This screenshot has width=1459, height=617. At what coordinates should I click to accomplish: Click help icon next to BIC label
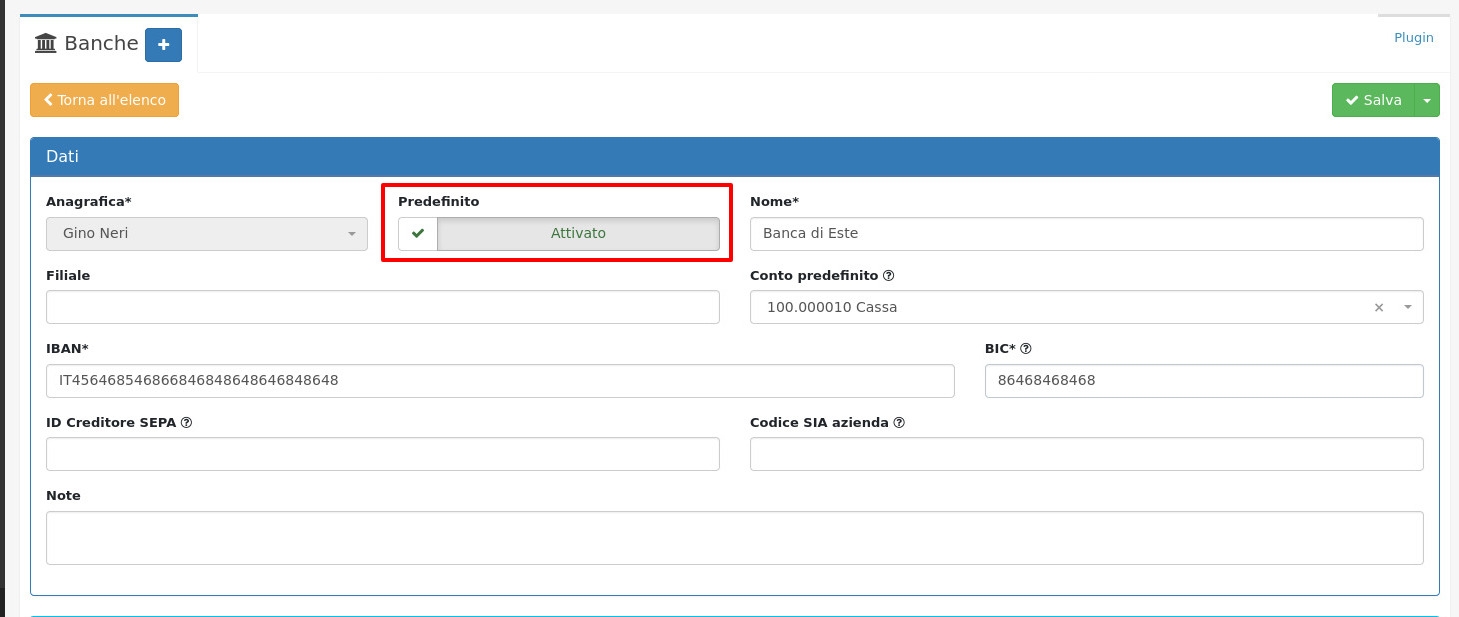[x=1025, y=349]
